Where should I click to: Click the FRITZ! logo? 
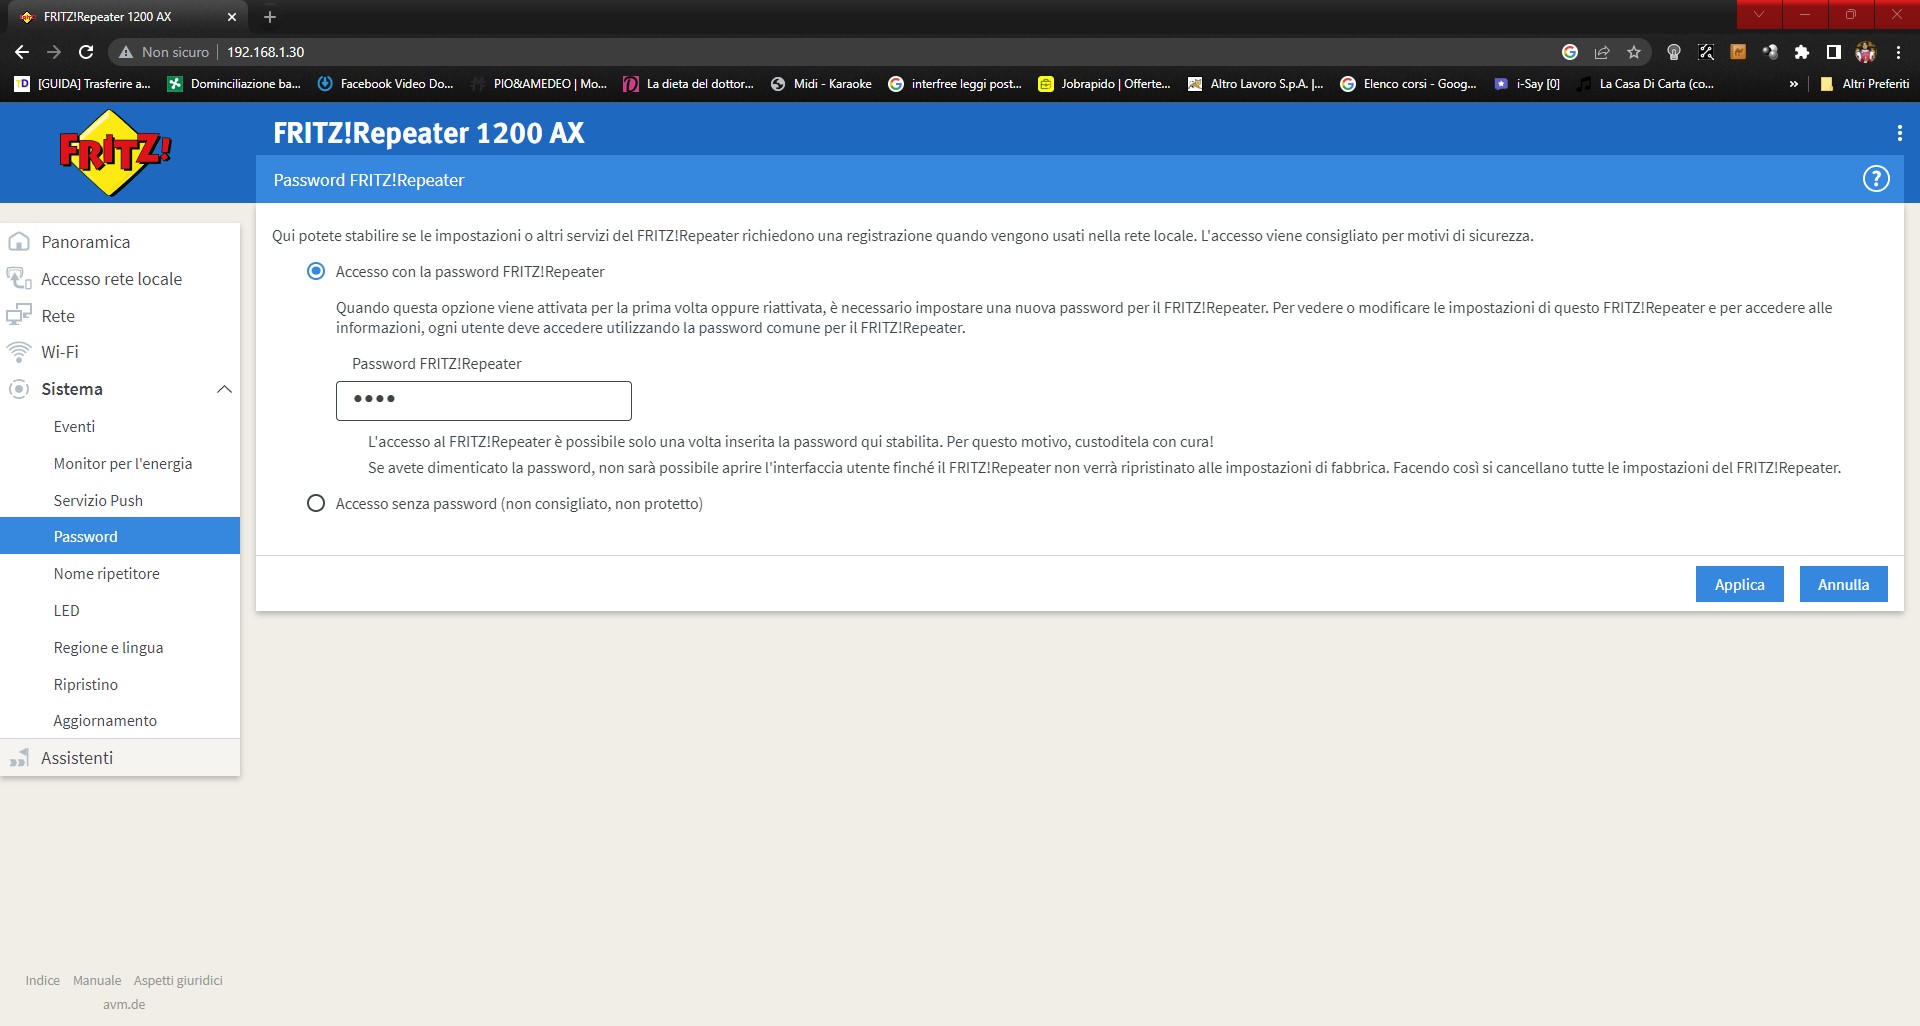tap(116, 152)
